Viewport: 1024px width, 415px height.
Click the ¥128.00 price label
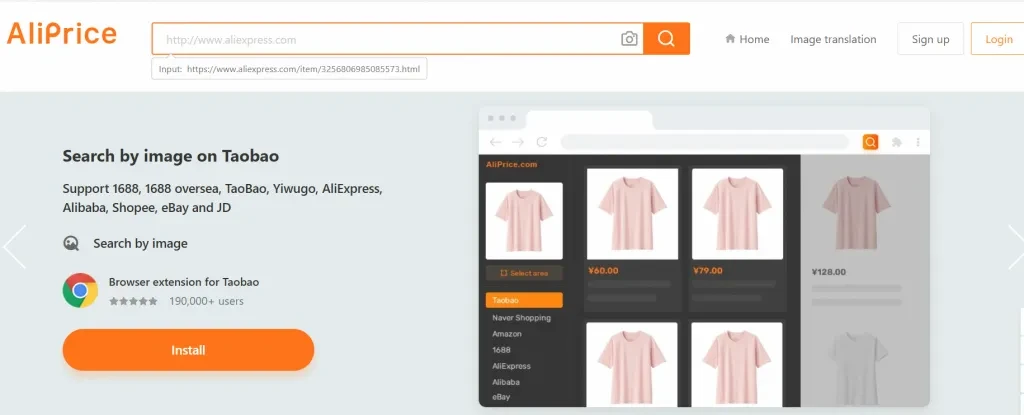click(x=829, y=272)
